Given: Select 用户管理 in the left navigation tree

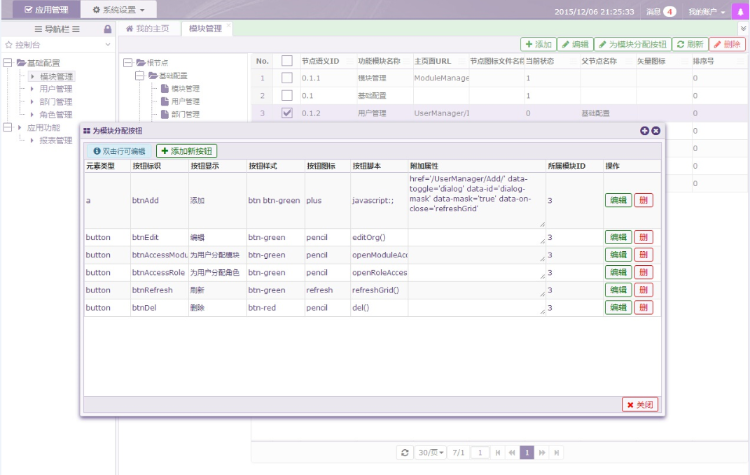Looking at the screenshot, I should click(56, 89).
